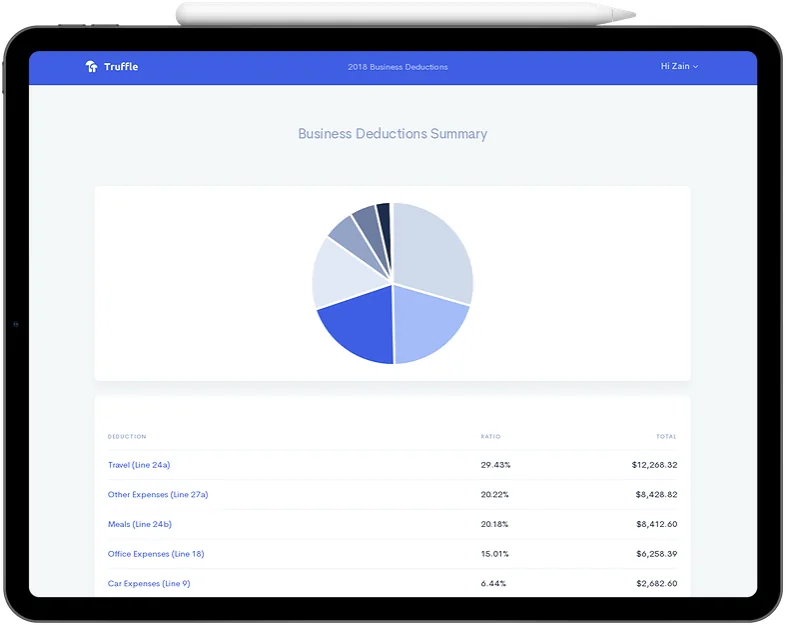
Task: Open the Travel (Line 24a) deduction link
Action: [139, 465]
